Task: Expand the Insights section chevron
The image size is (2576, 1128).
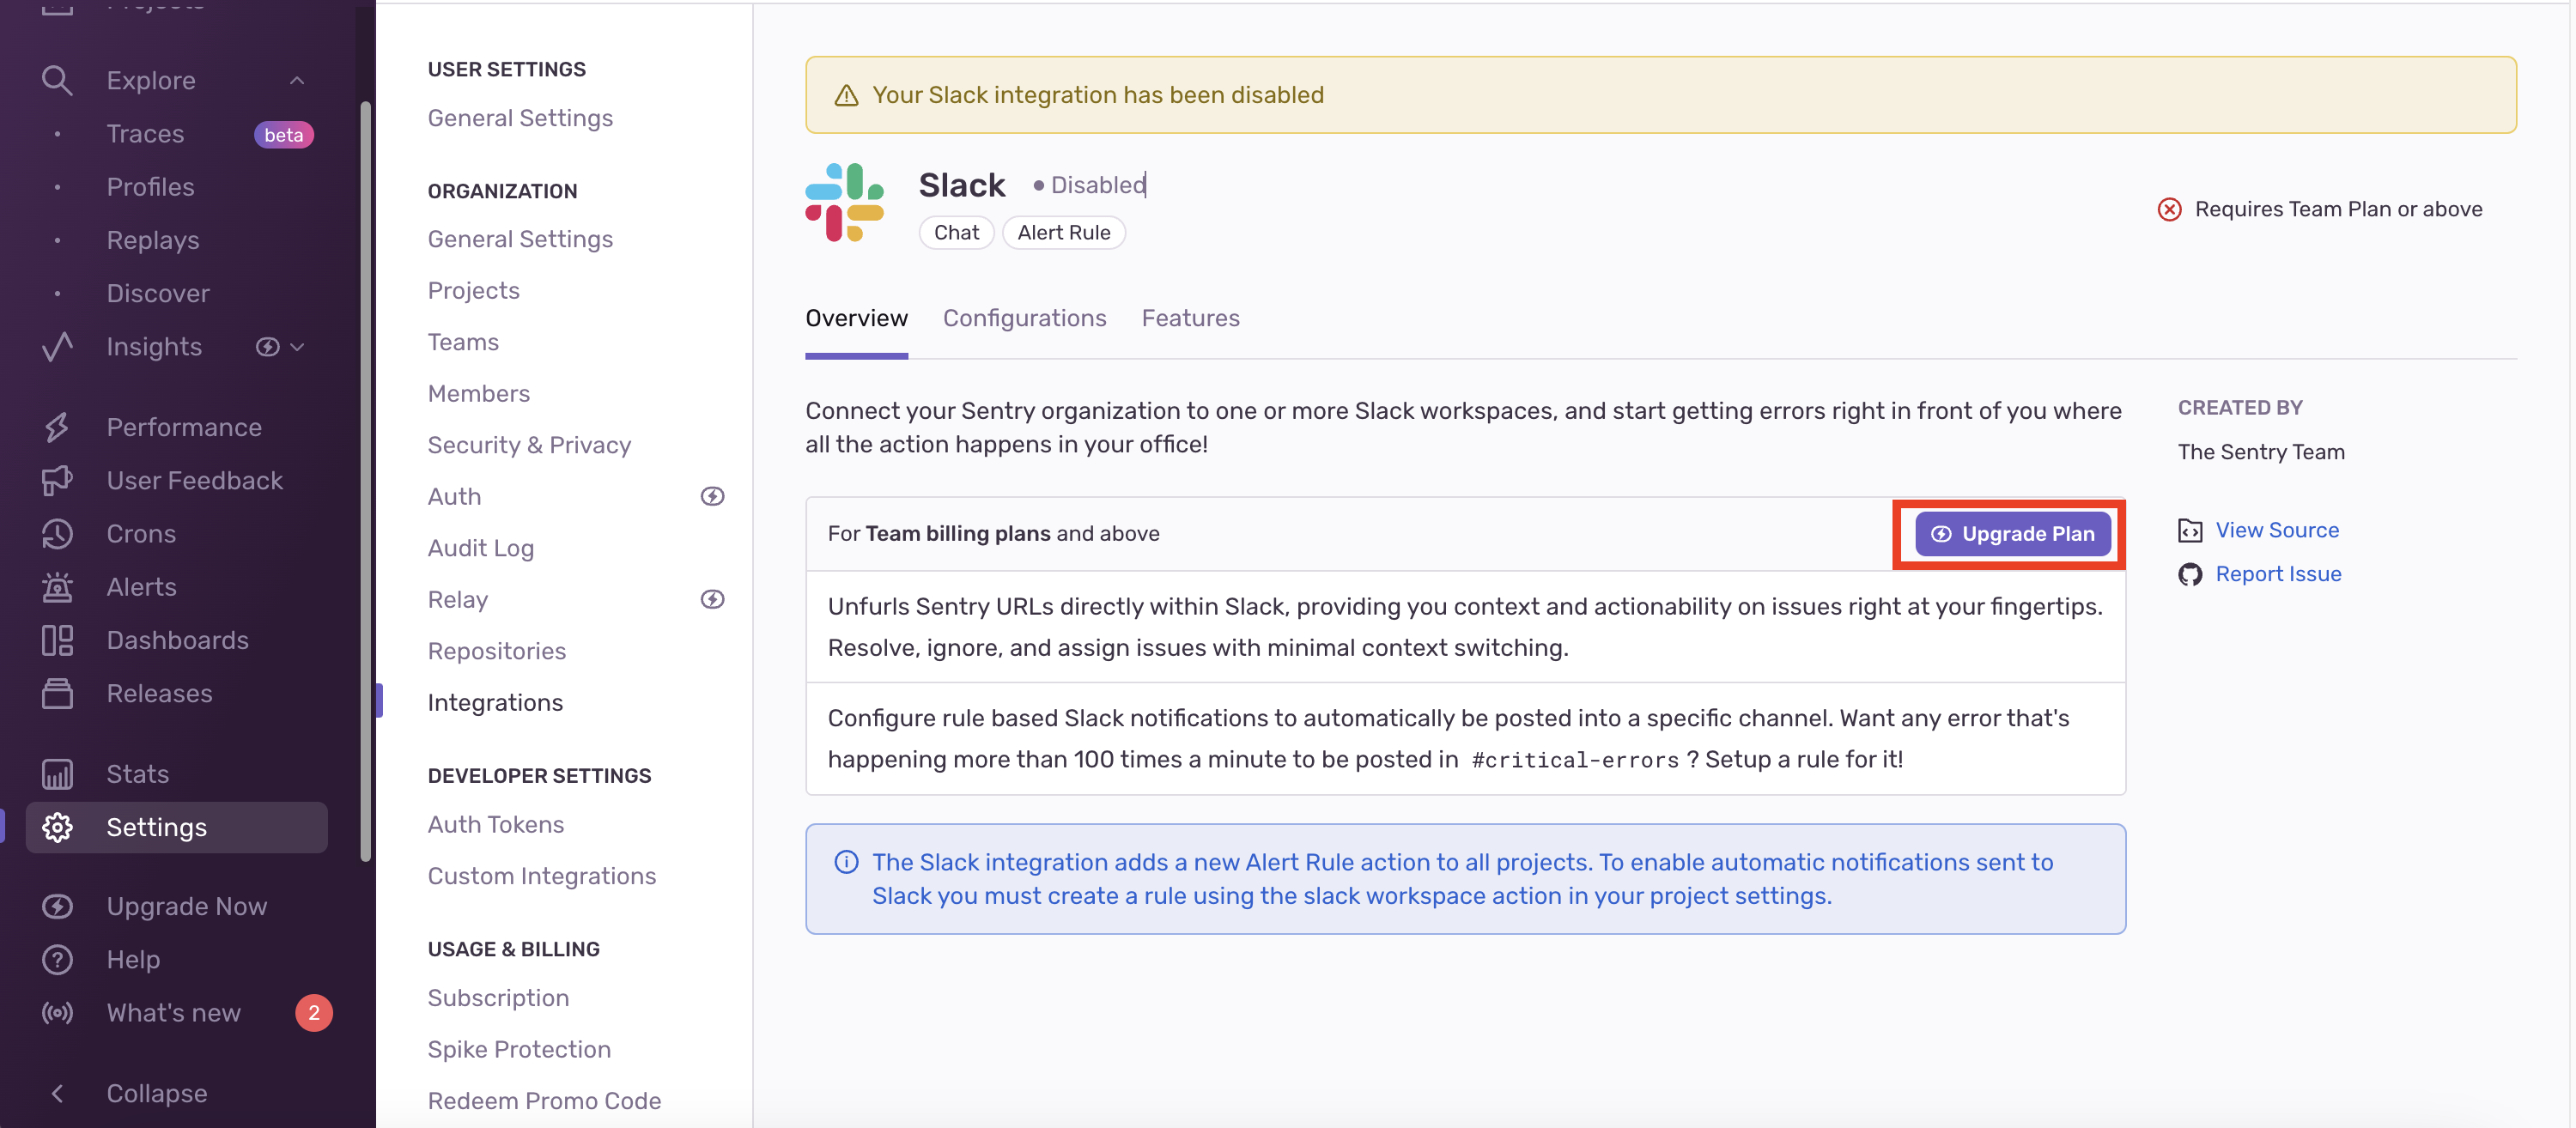Action: pos(297,347)
